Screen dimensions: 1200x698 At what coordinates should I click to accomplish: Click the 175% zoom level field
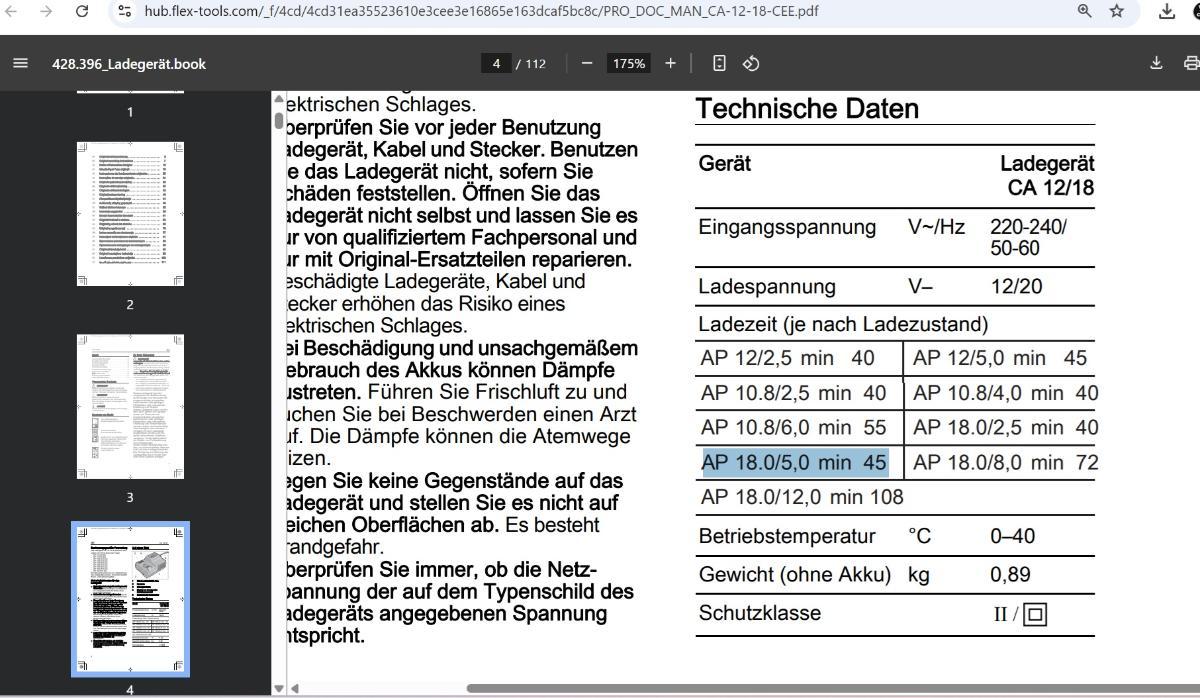pyautogui.click(x=629, y=63)
